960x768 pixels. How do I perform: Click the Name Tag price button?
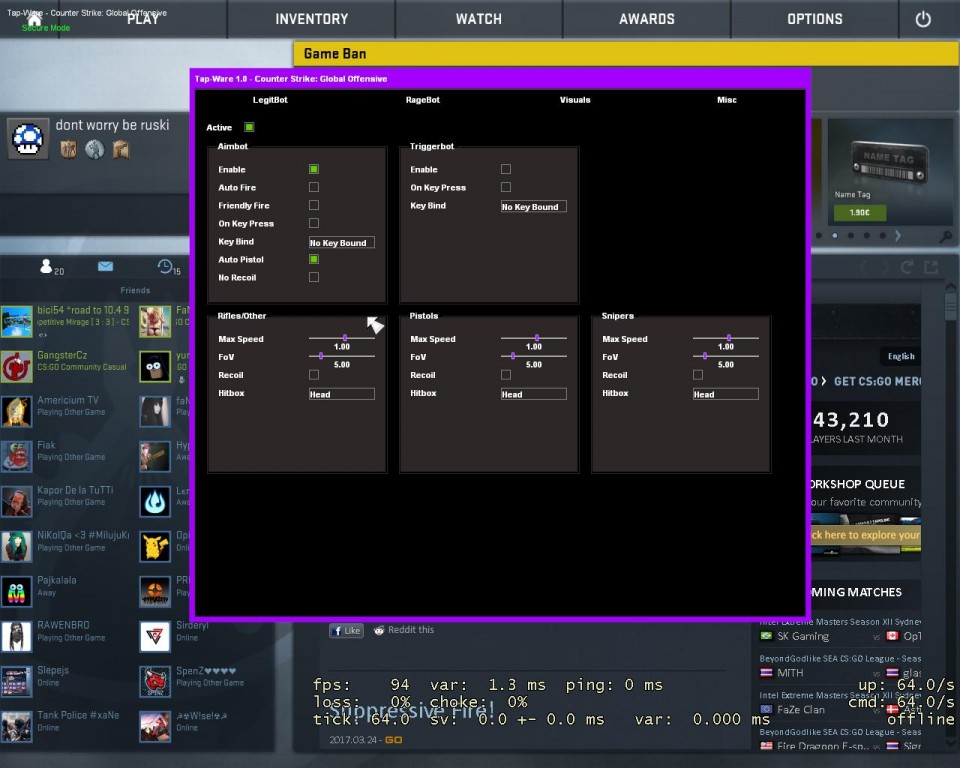click(x=860, y=213)
